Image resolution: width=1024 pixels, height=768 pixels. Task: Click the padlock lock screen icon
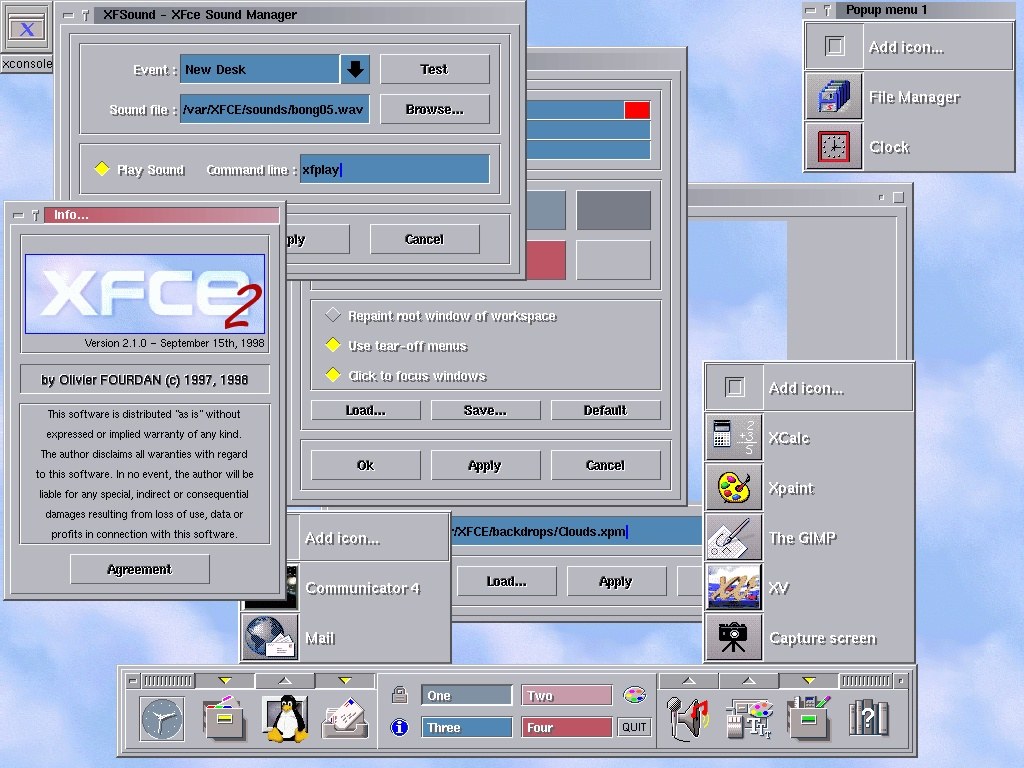pos(399,695)
